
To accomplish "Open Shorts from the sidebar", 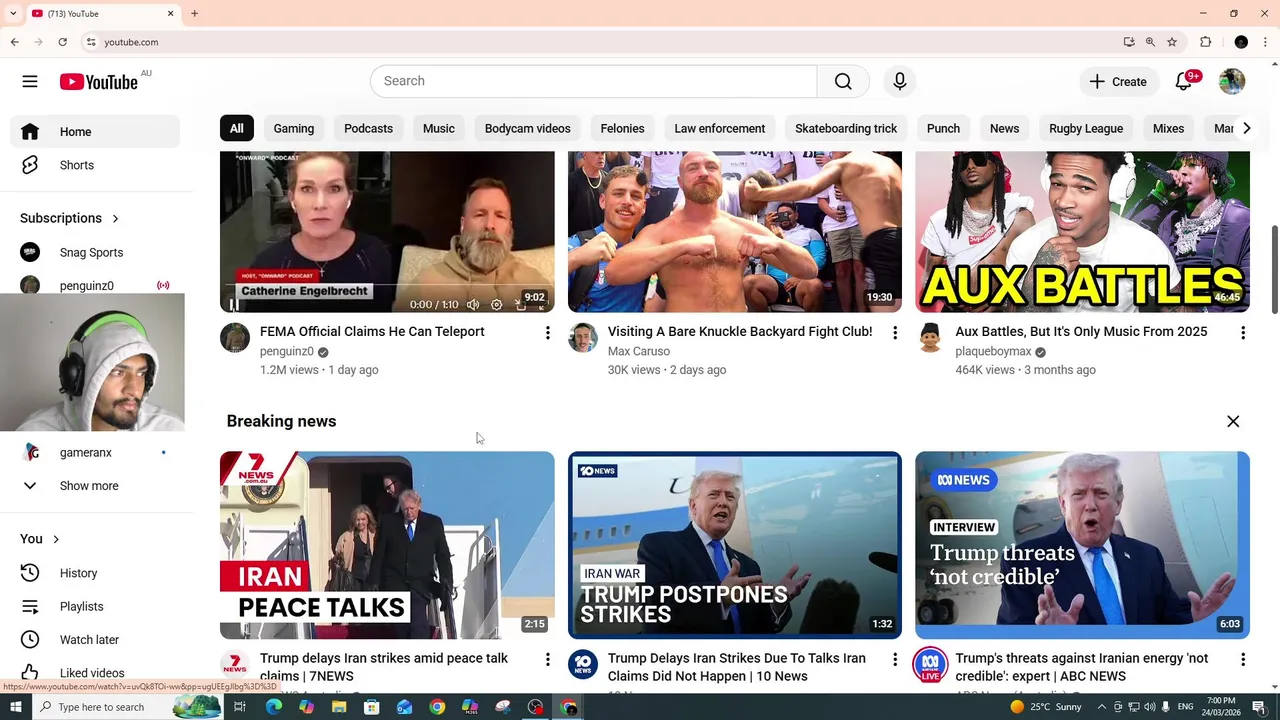I will tap(96, 165).
